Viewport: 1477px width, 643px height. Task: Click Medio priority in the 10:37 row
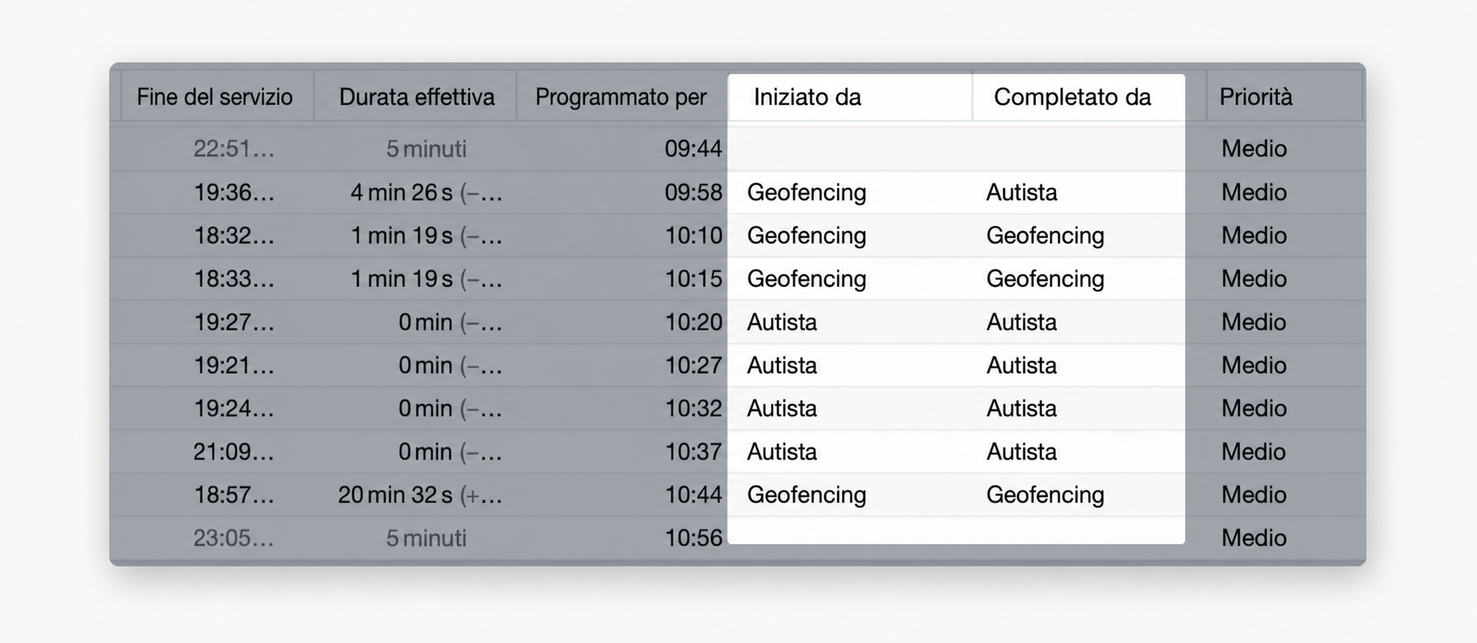click(1254, 451)
